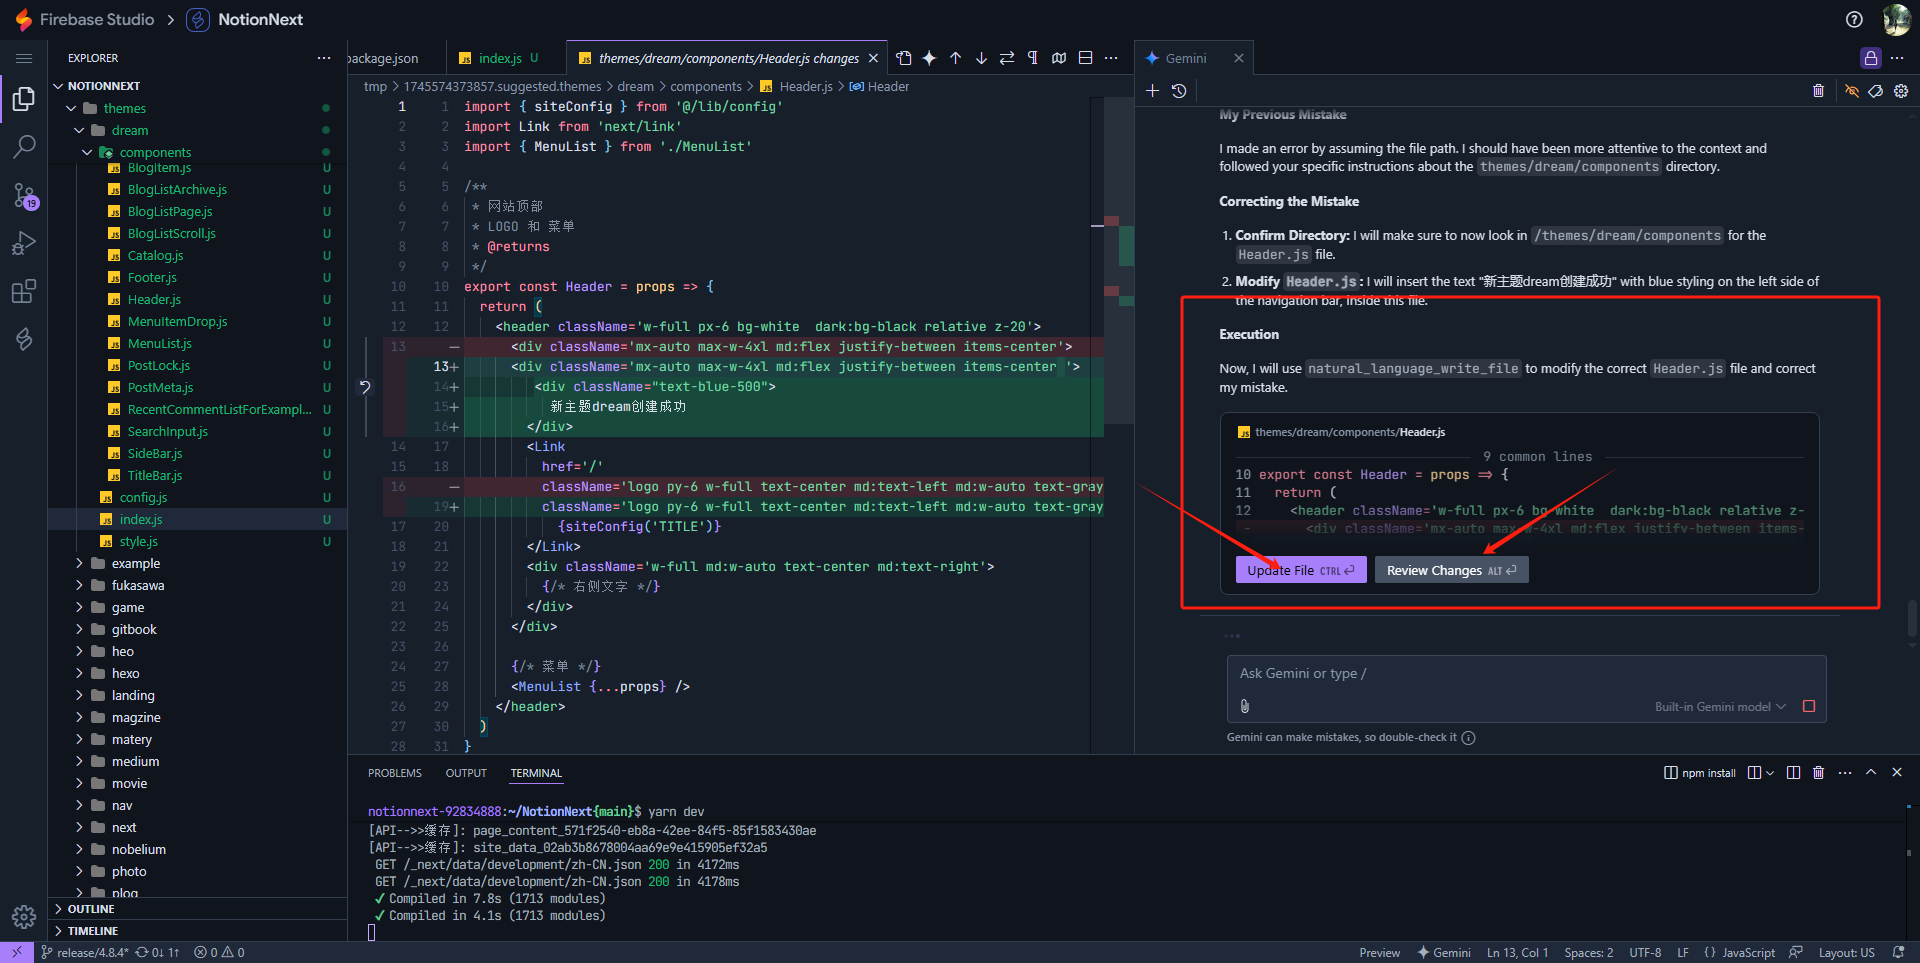The height and width of the screenshot is (963, 1920).
Task: Swap diff sides with the double-arrow icon
Action: click(x=1007, y=58)
